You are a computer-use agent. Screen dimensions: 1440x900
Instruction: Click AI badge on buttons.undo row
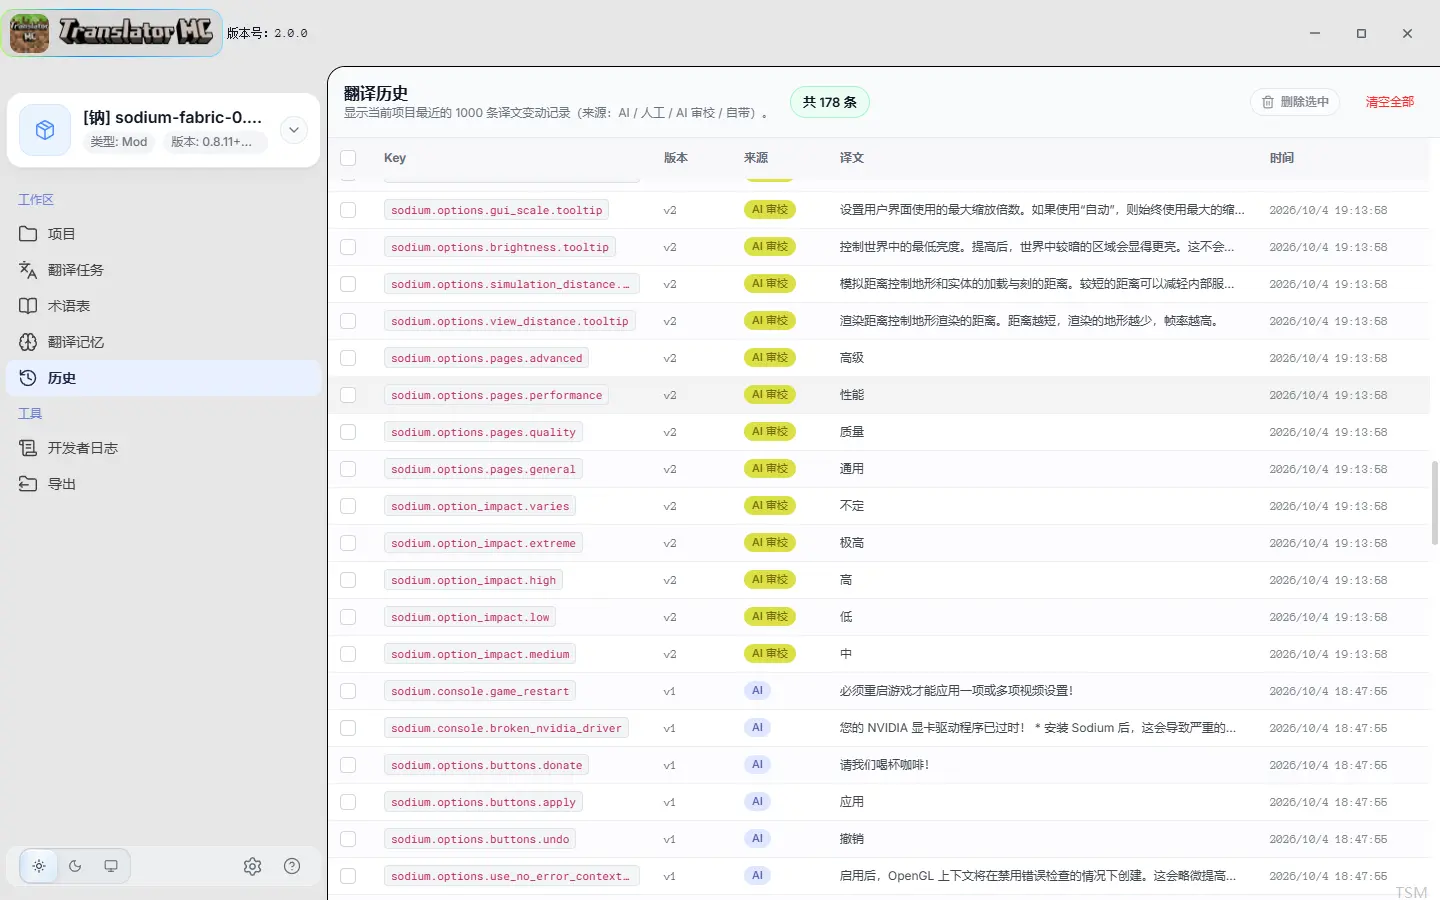[757, 838]
